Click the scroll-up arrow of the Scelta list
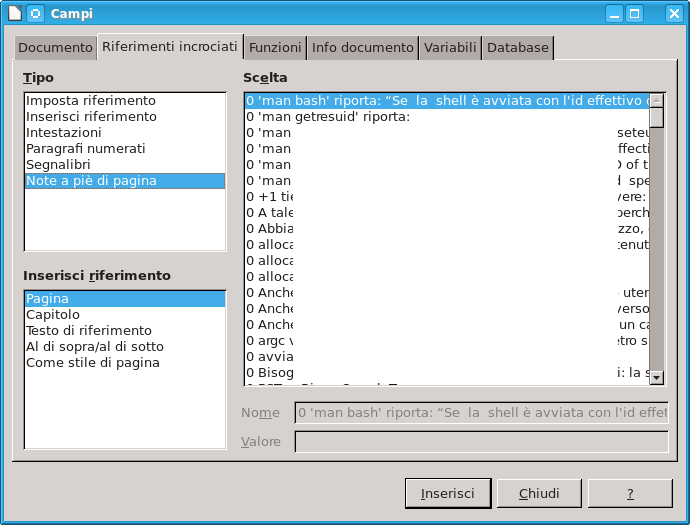This screenshot has height=525, width=690. pyautogui.click(x=657, y=100)
